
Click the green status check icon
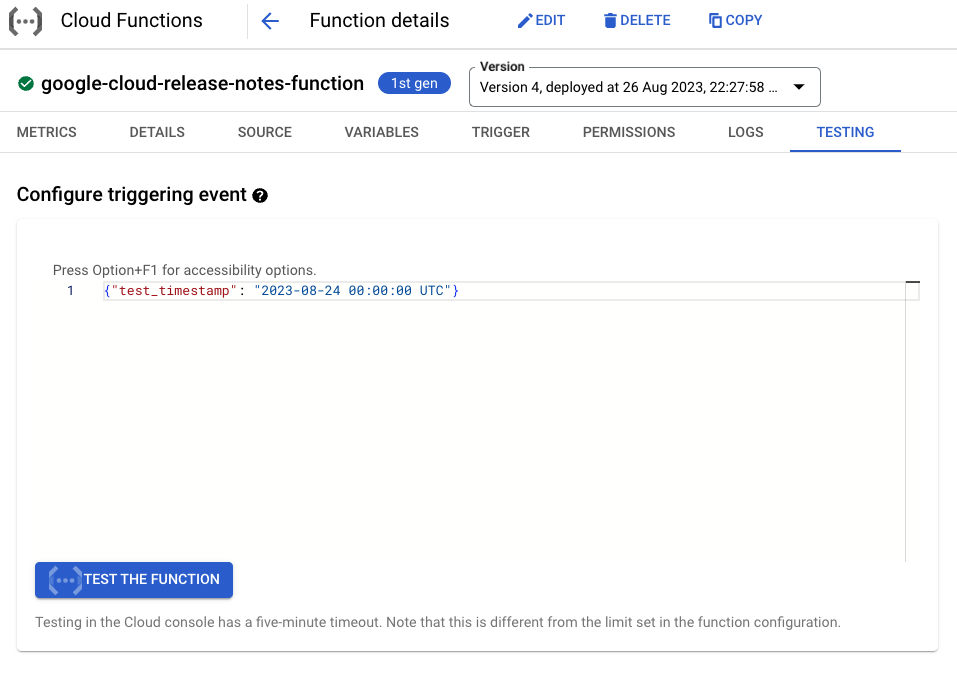pyautogui.click(x=26, y=84)
